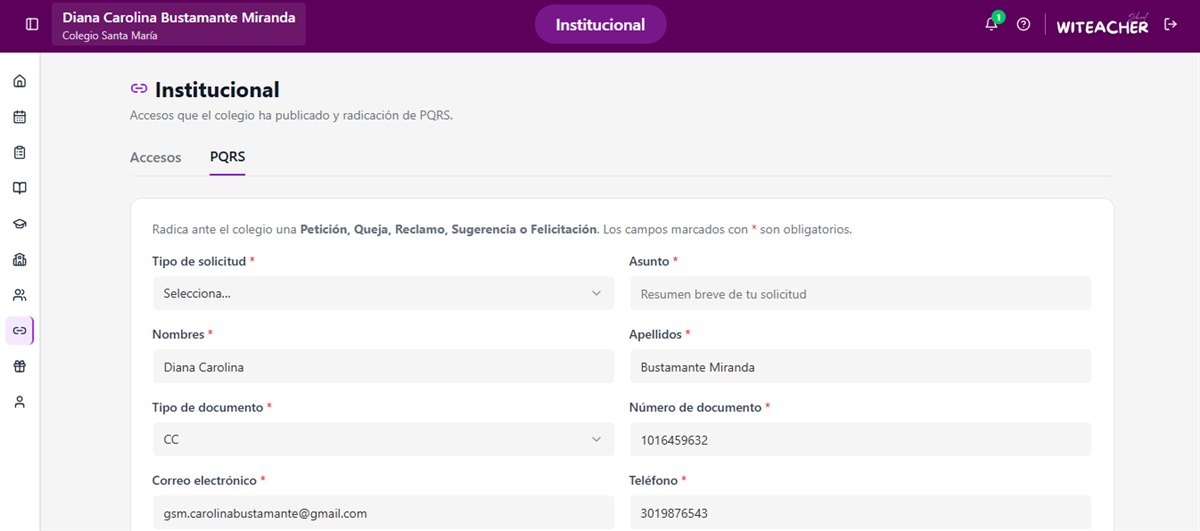Open the open-book icon in sidebar
Screen dimensions: 1200x531
pyautogui.click(x=19, y=188)
